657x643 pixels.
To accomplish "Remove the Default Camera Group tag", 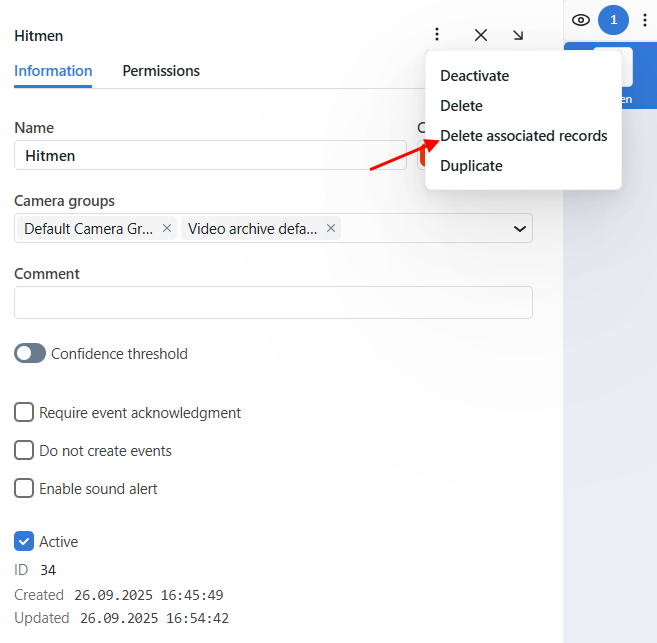I will pyautogui.click(x=167, y=228).
